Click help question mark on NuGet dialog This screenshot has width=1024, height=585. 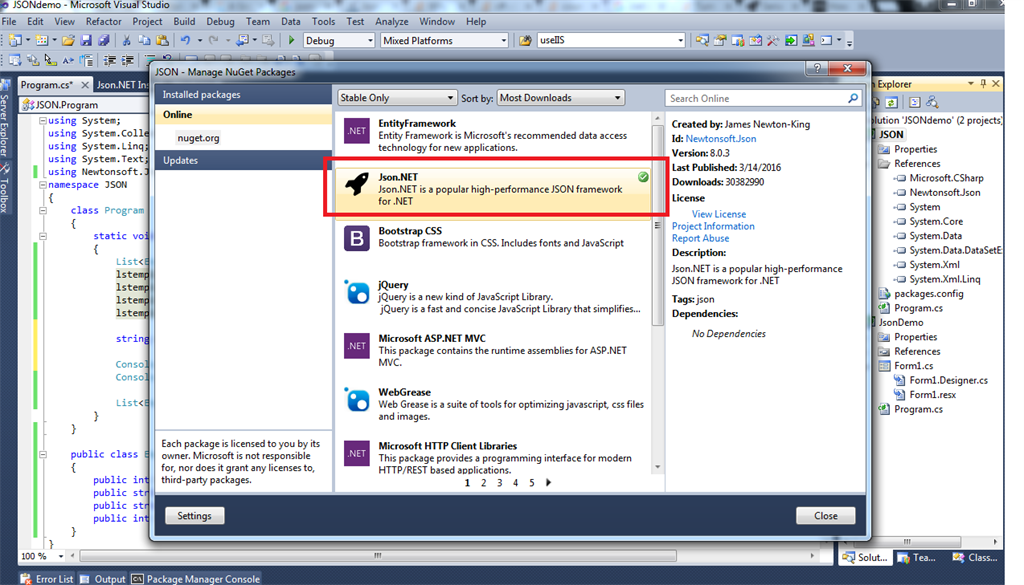coord(817,68)
